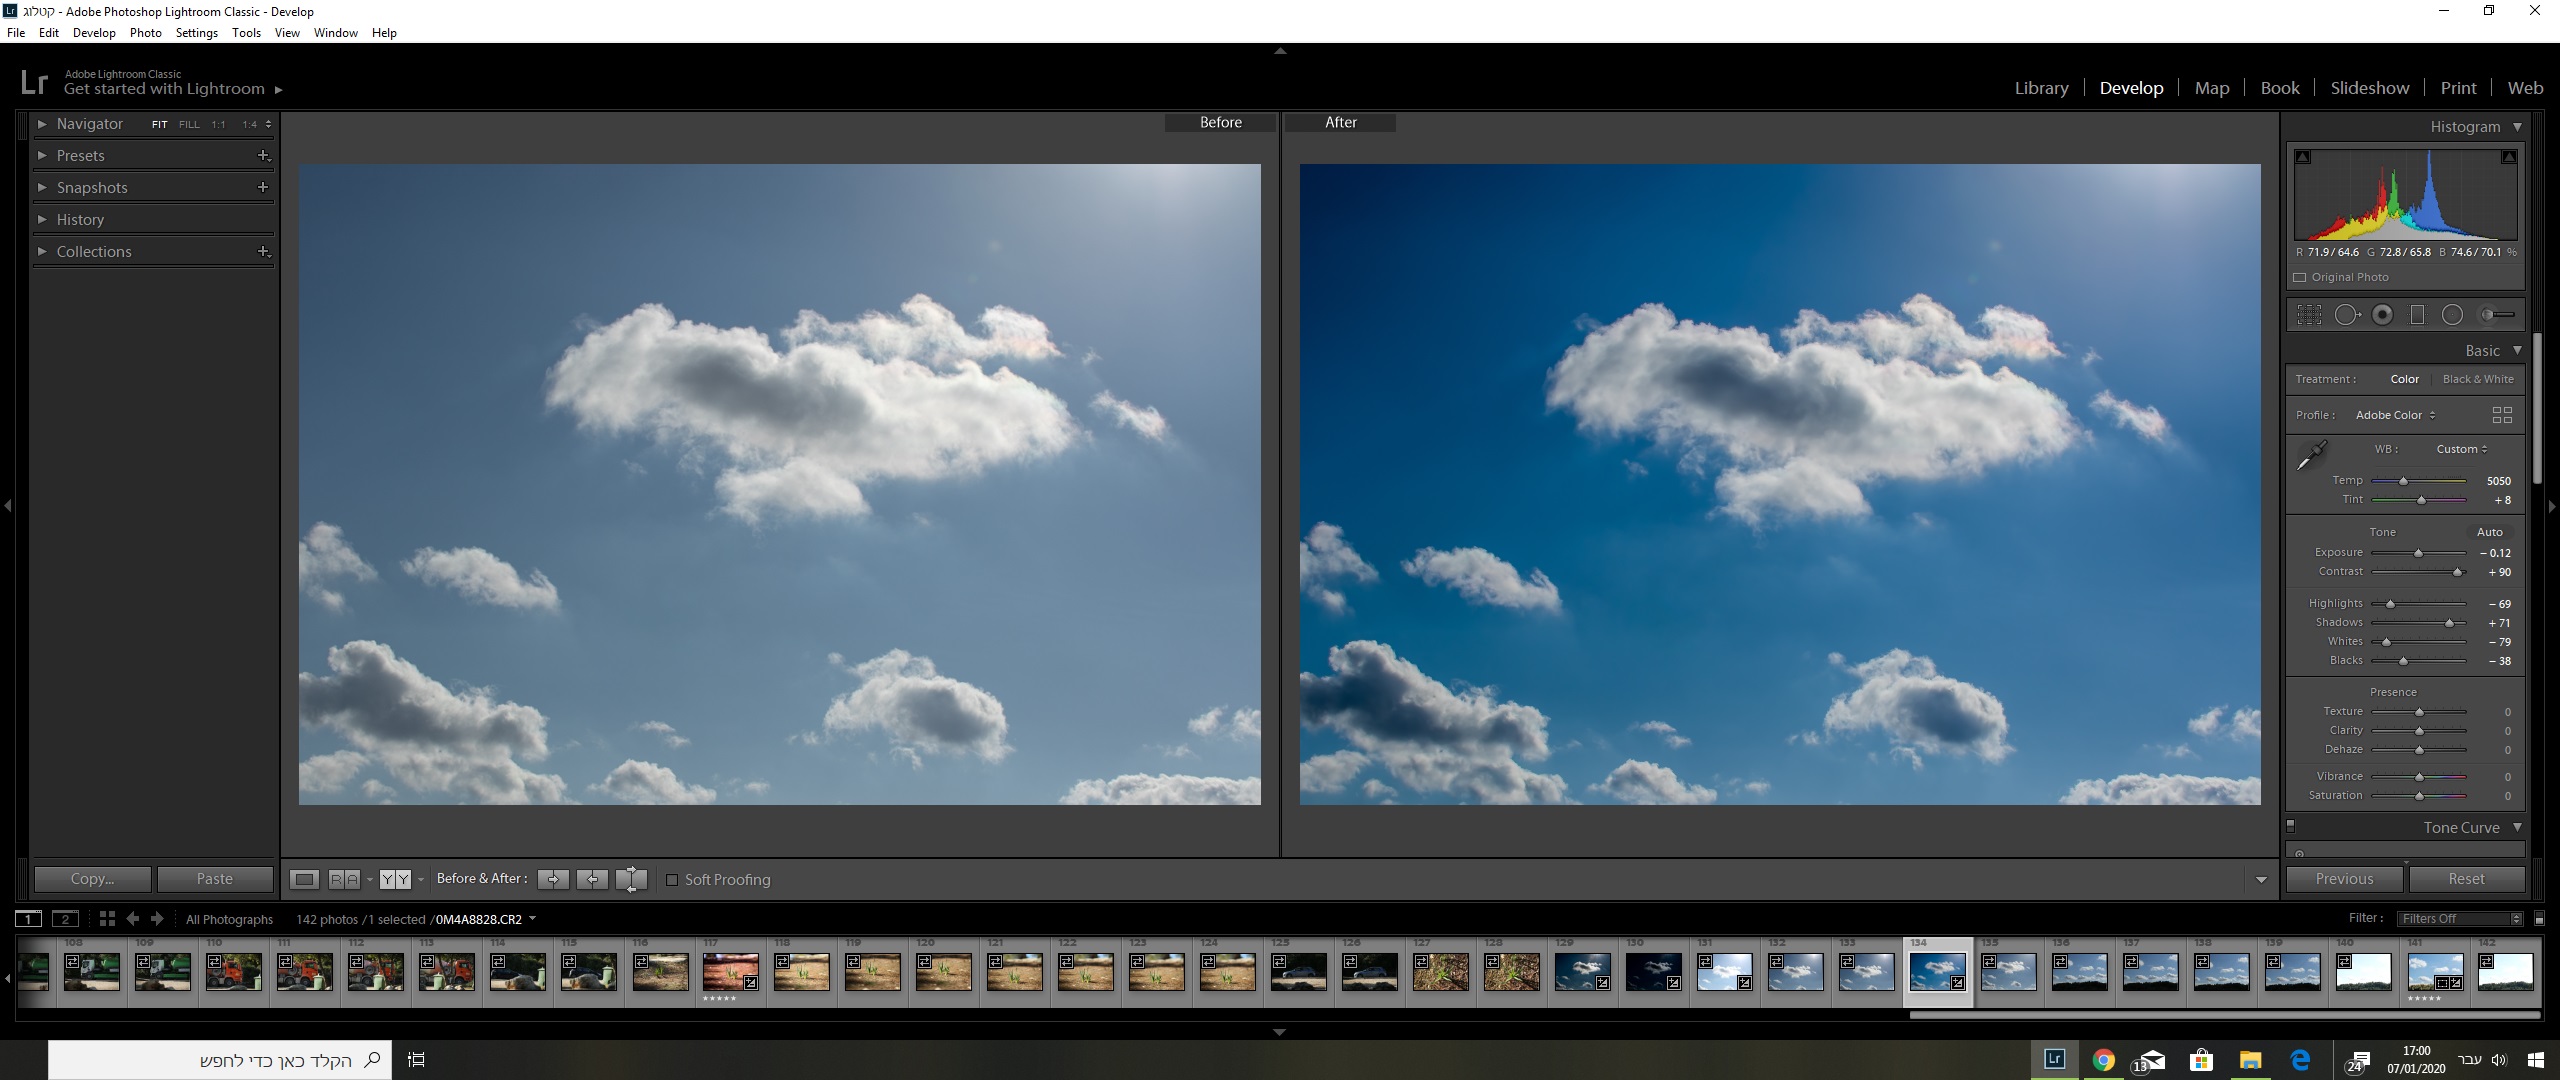Open the Develop menu

point(94,33)
